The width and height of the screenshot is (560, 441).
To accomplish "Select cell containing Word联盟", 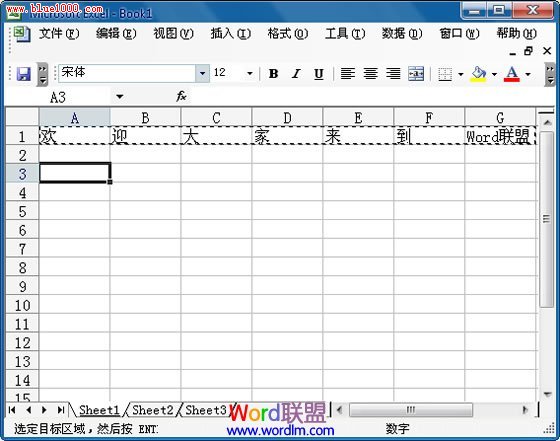I will (500, 136).
